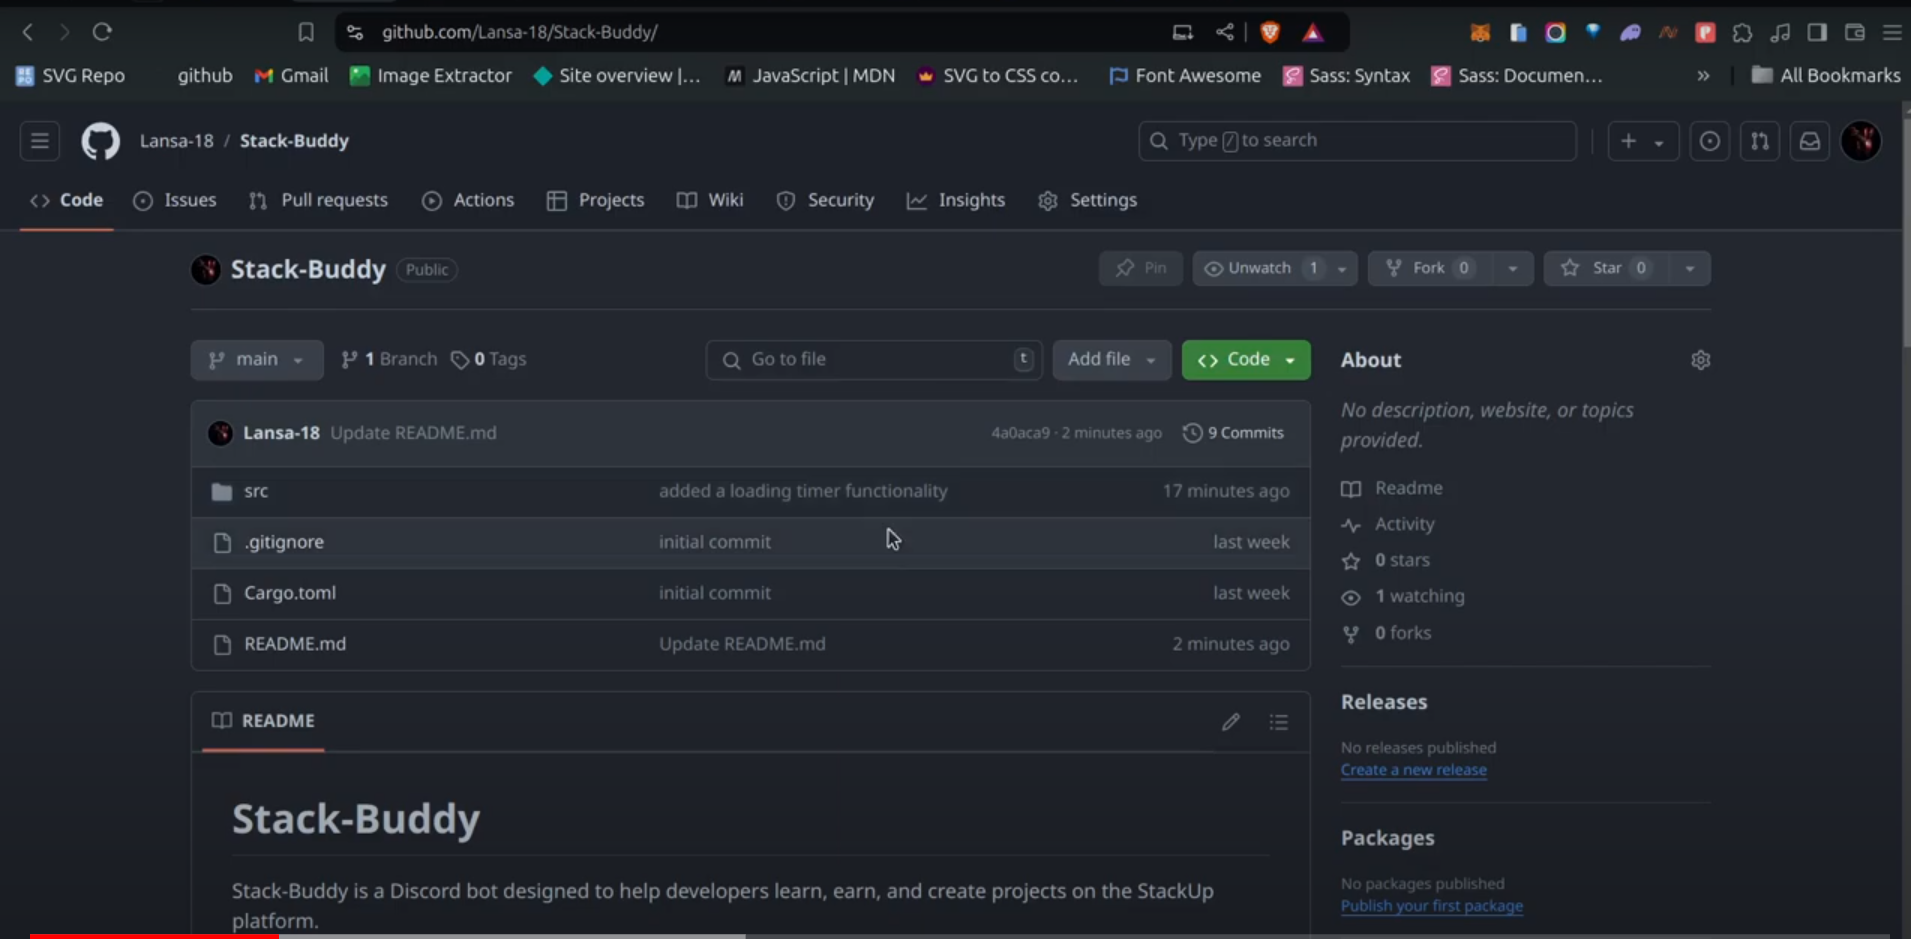Click the Create new plus button

[x=1642, y=141]
